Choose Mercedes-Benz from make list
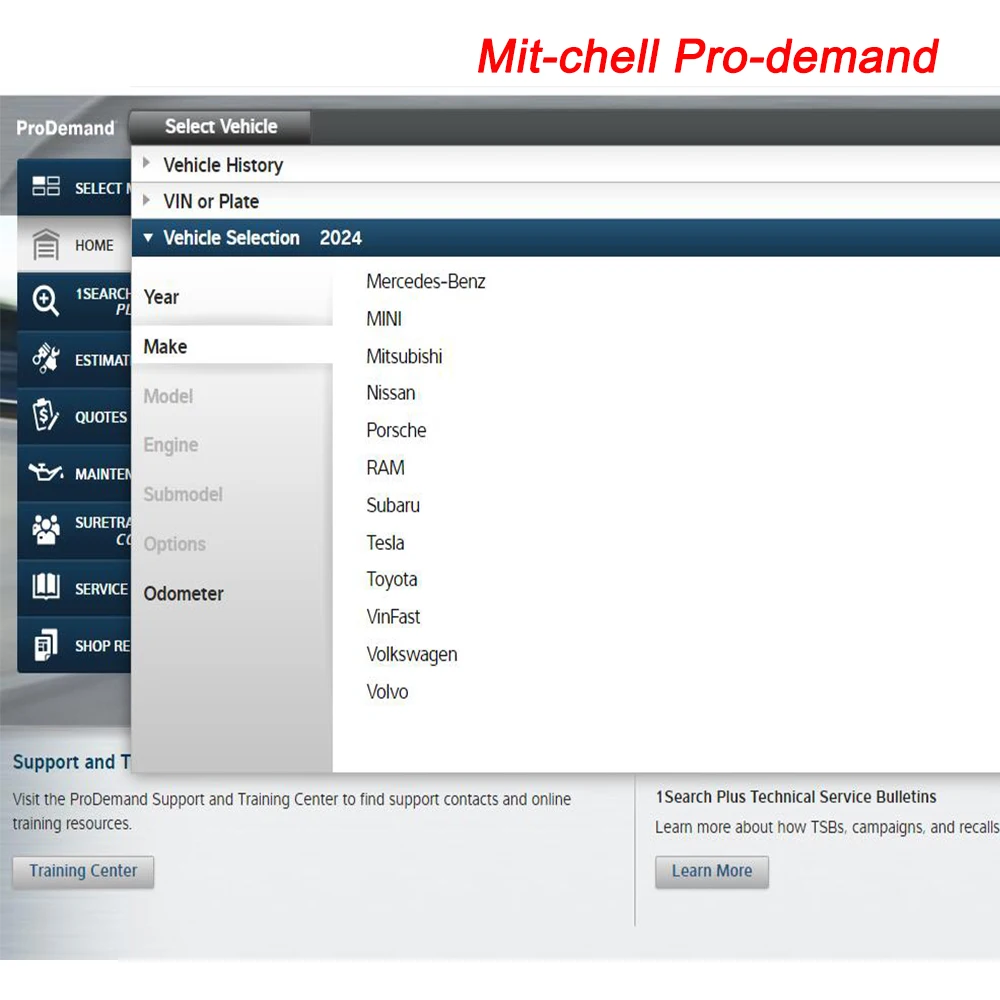1000x1000 pixels. [425, 281]
